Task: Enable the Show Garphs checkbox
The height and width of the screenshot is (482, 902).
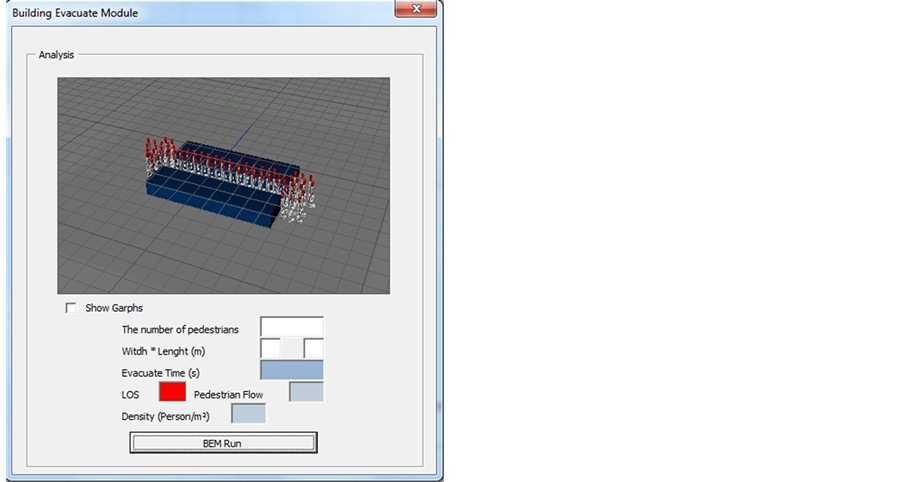Action: tap(71, 308)
